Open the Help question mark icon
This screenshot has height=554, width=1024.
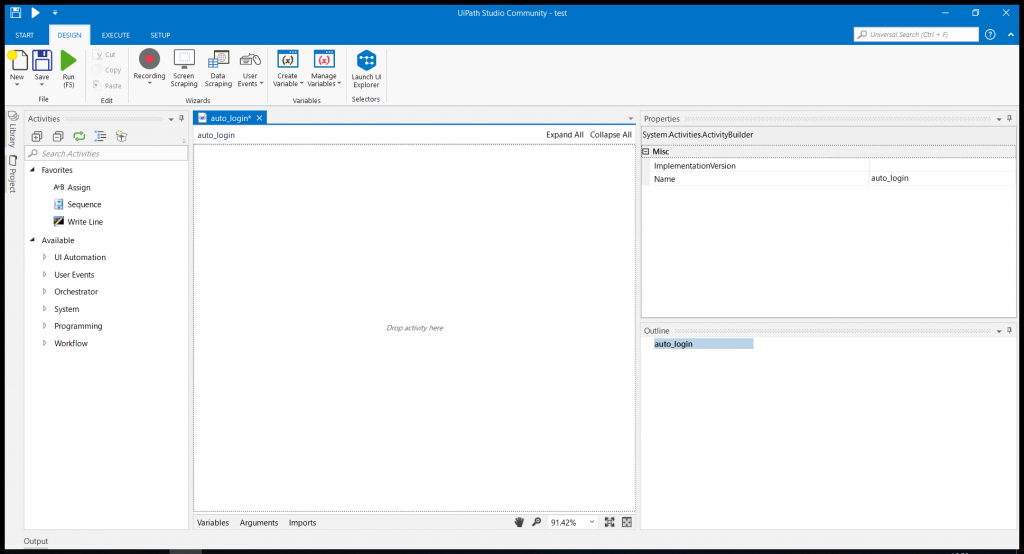990,35
